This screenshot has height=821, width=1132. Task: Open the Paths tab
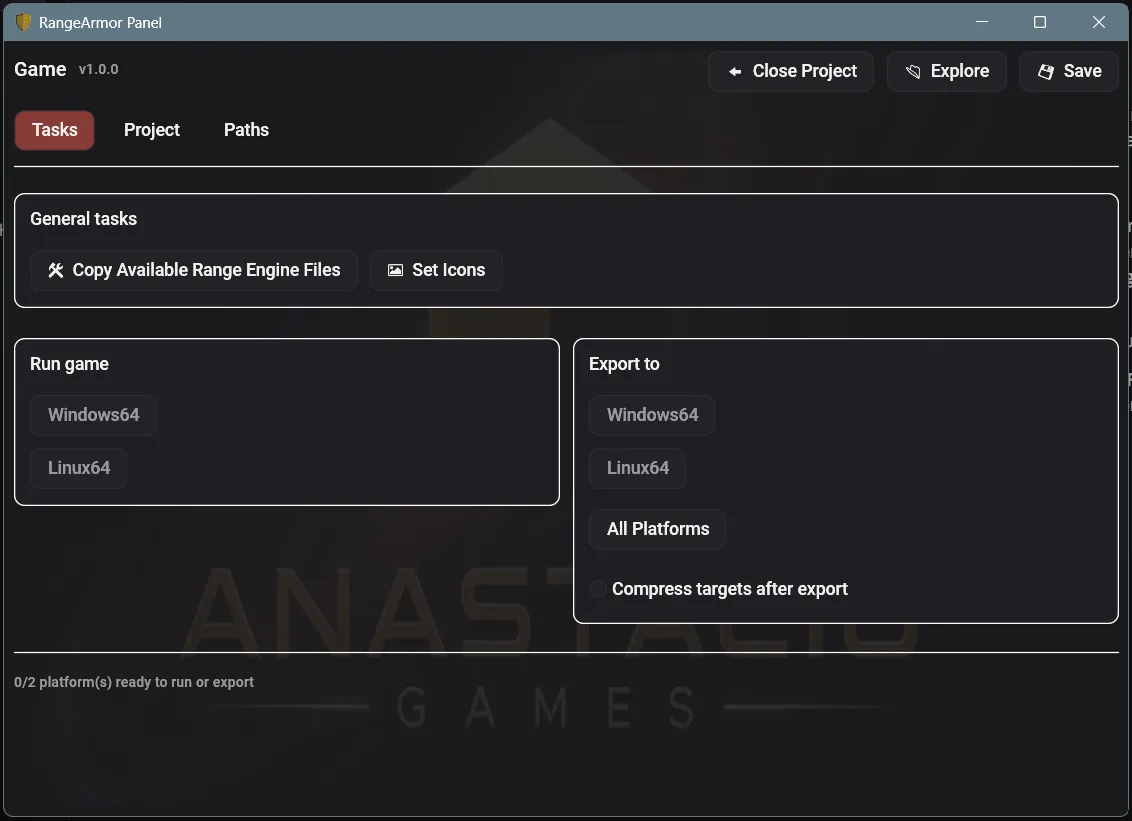[246, 130]
